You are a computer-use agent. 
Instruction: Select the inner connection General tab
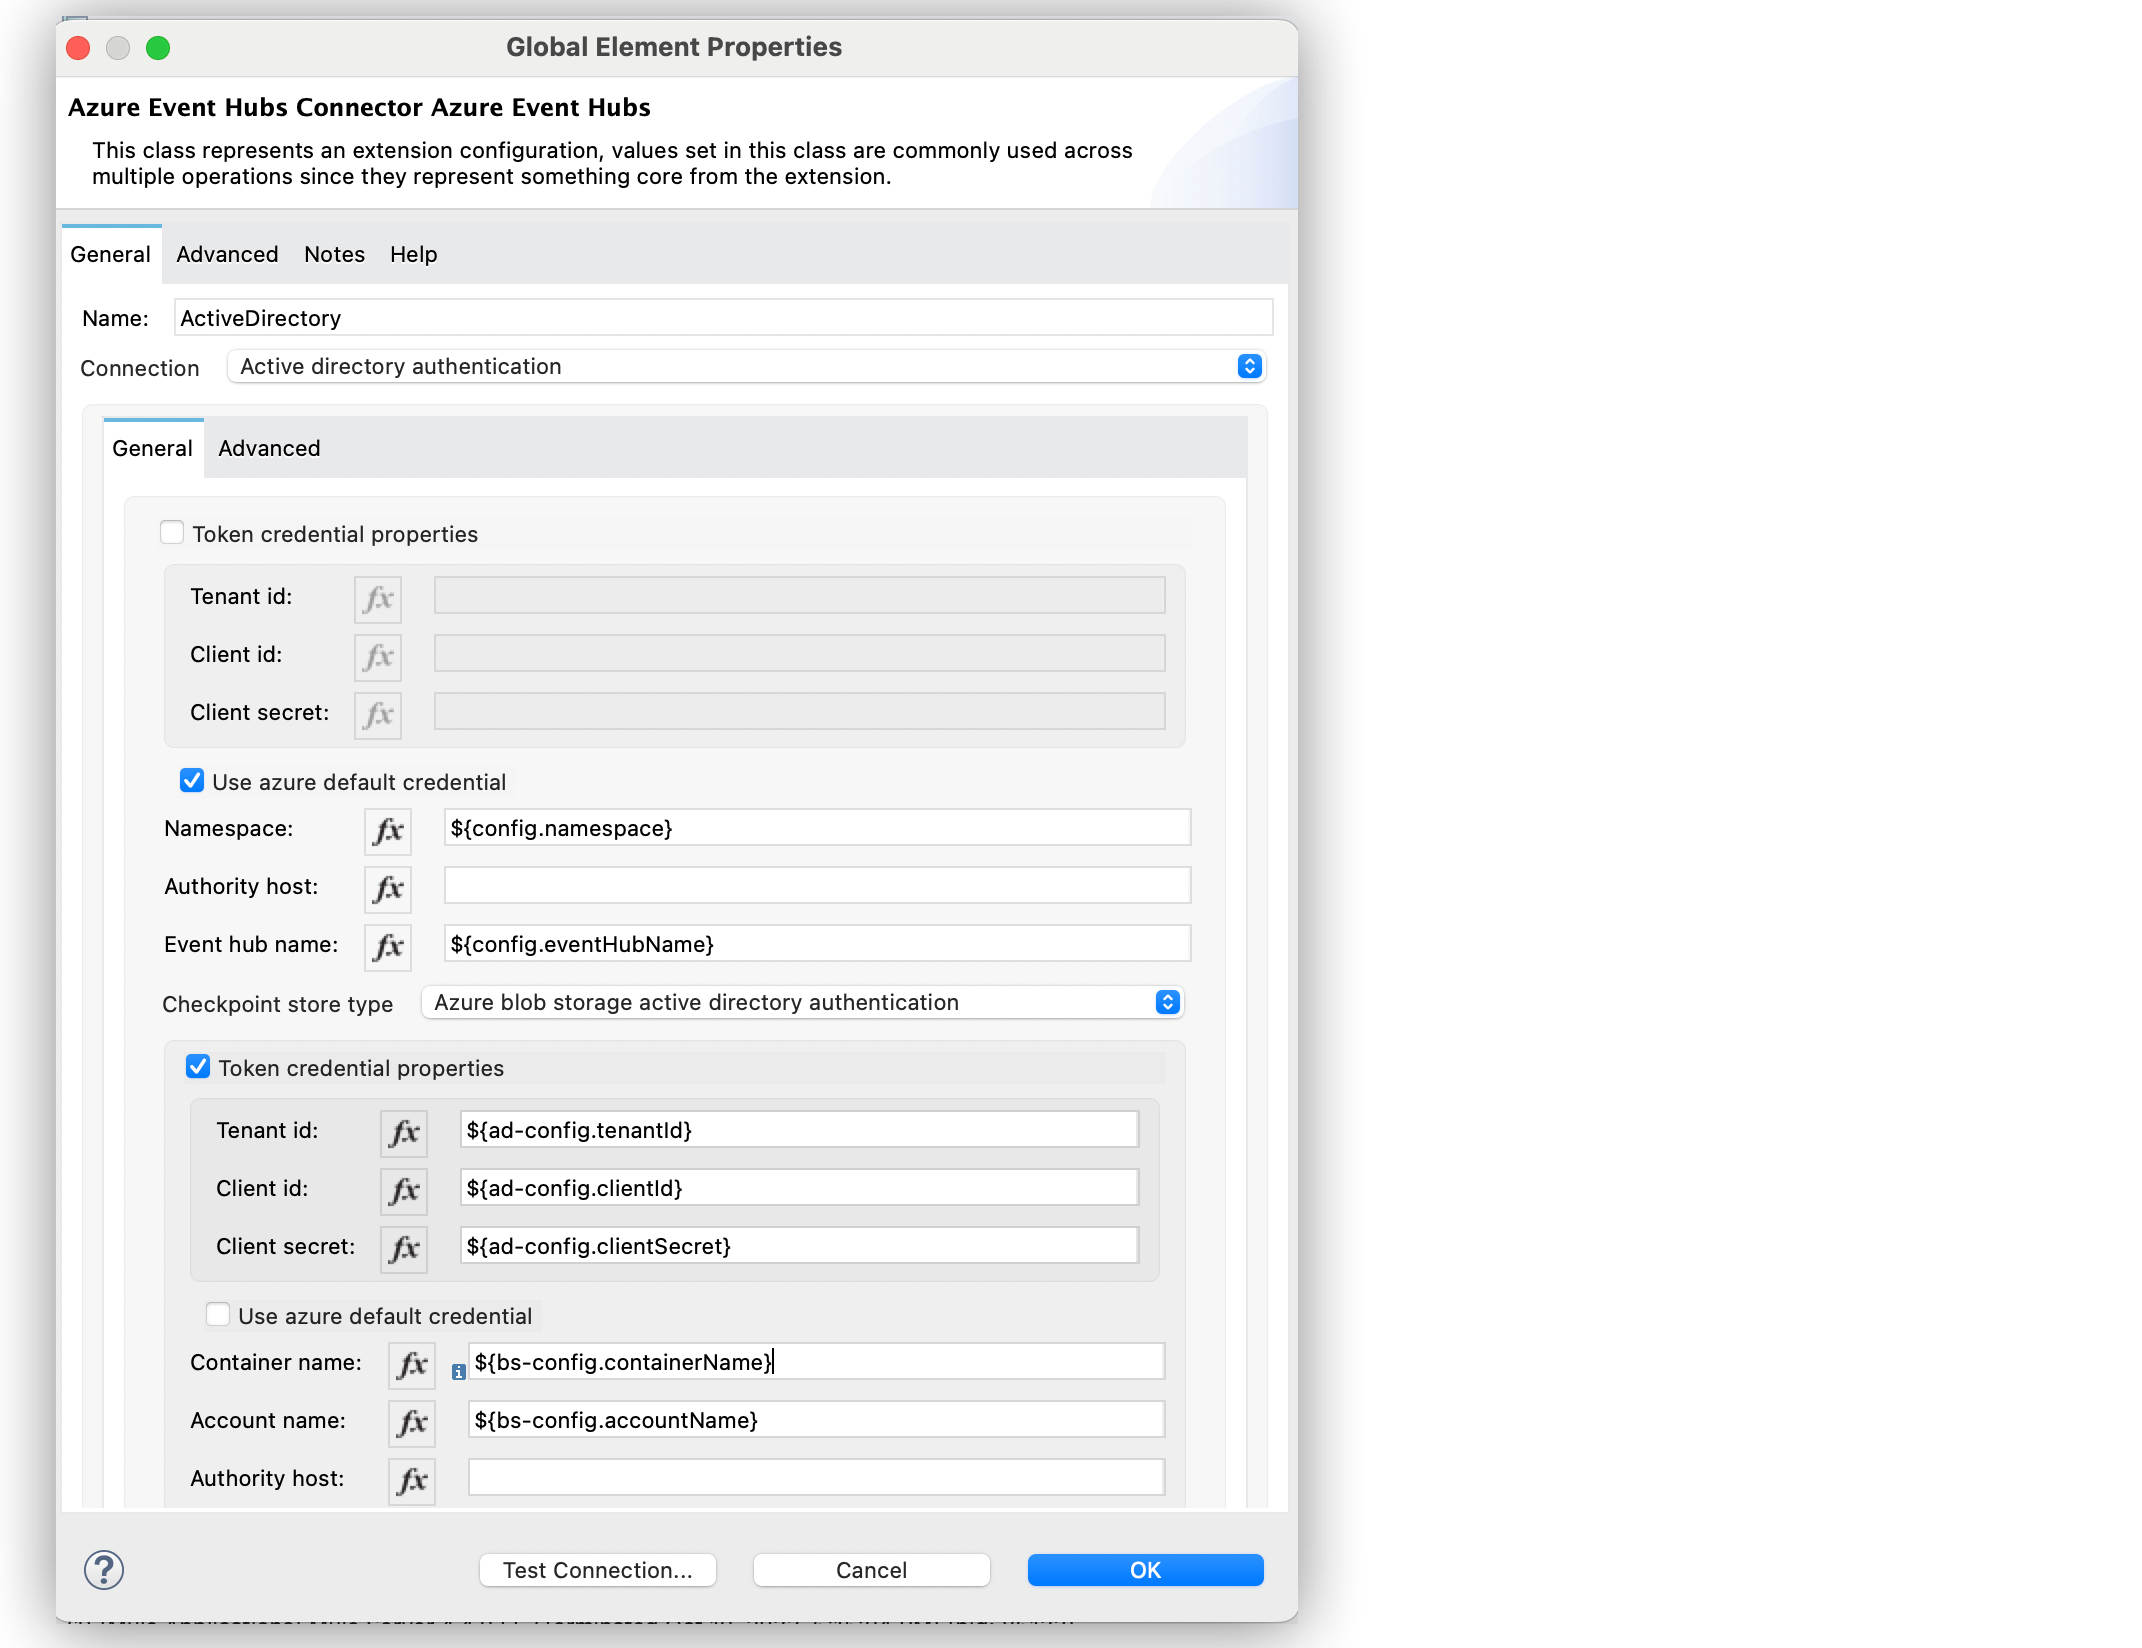coord(152,448)
